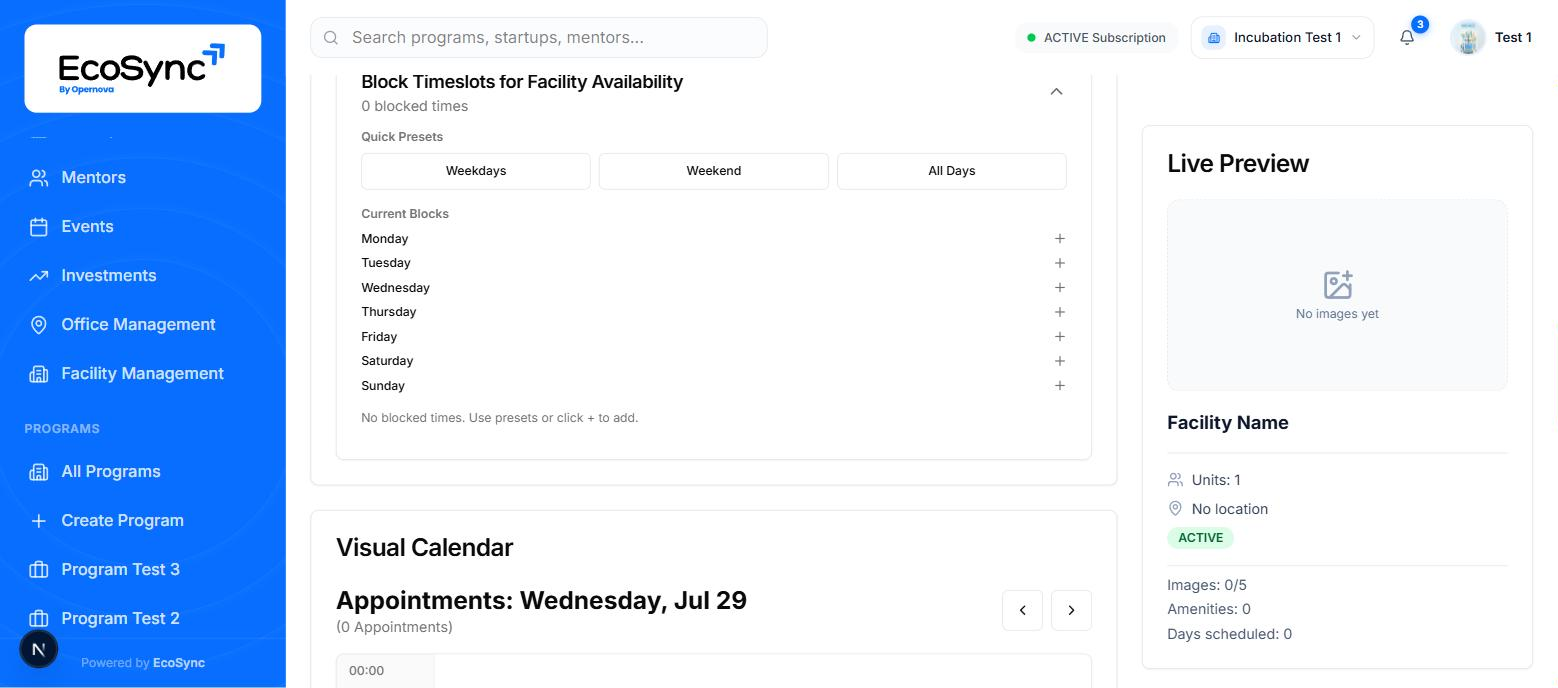This screenshot has height=688, width=1558.
Task: Go to next appointment day
Action: coord(1071,610)
